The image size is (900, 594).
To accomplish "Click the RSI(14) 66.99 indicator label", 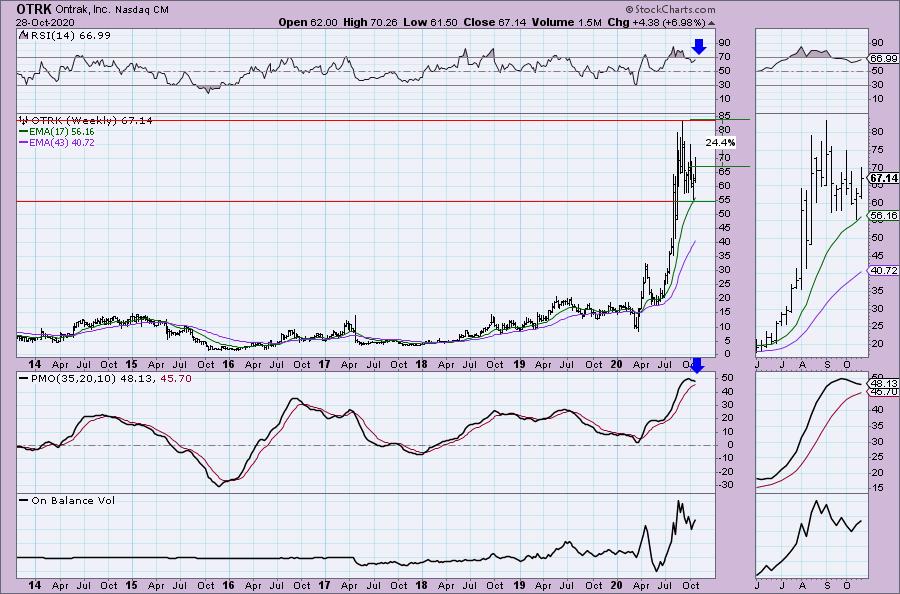I will click(x=69, y=36).
